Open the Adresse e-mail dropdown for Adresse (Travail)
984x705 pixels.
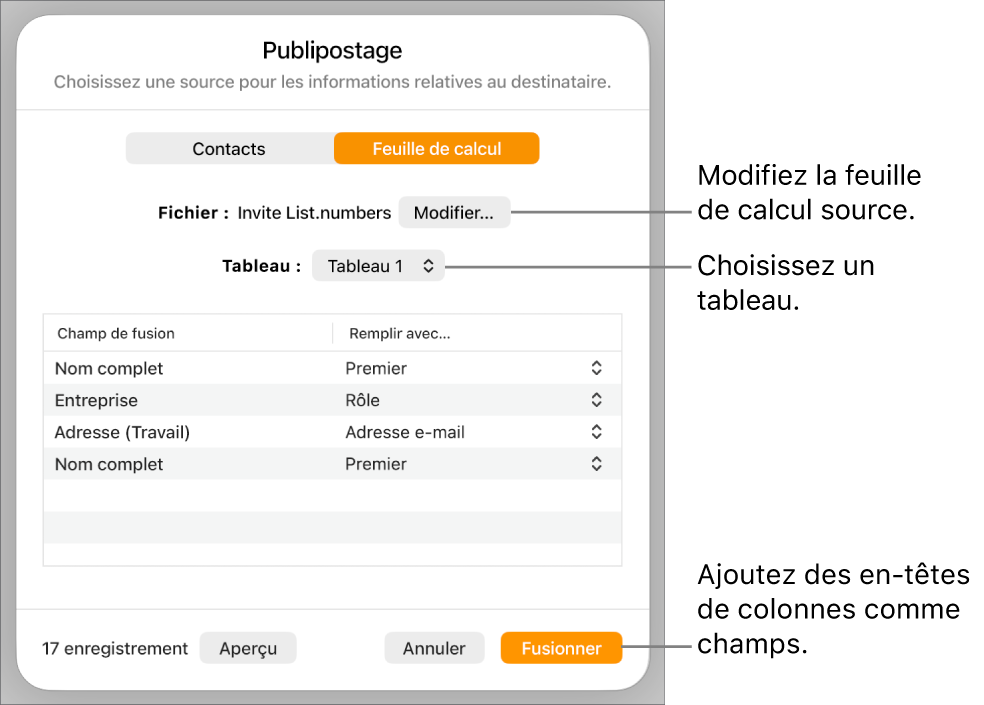click(x=596, y=432)
